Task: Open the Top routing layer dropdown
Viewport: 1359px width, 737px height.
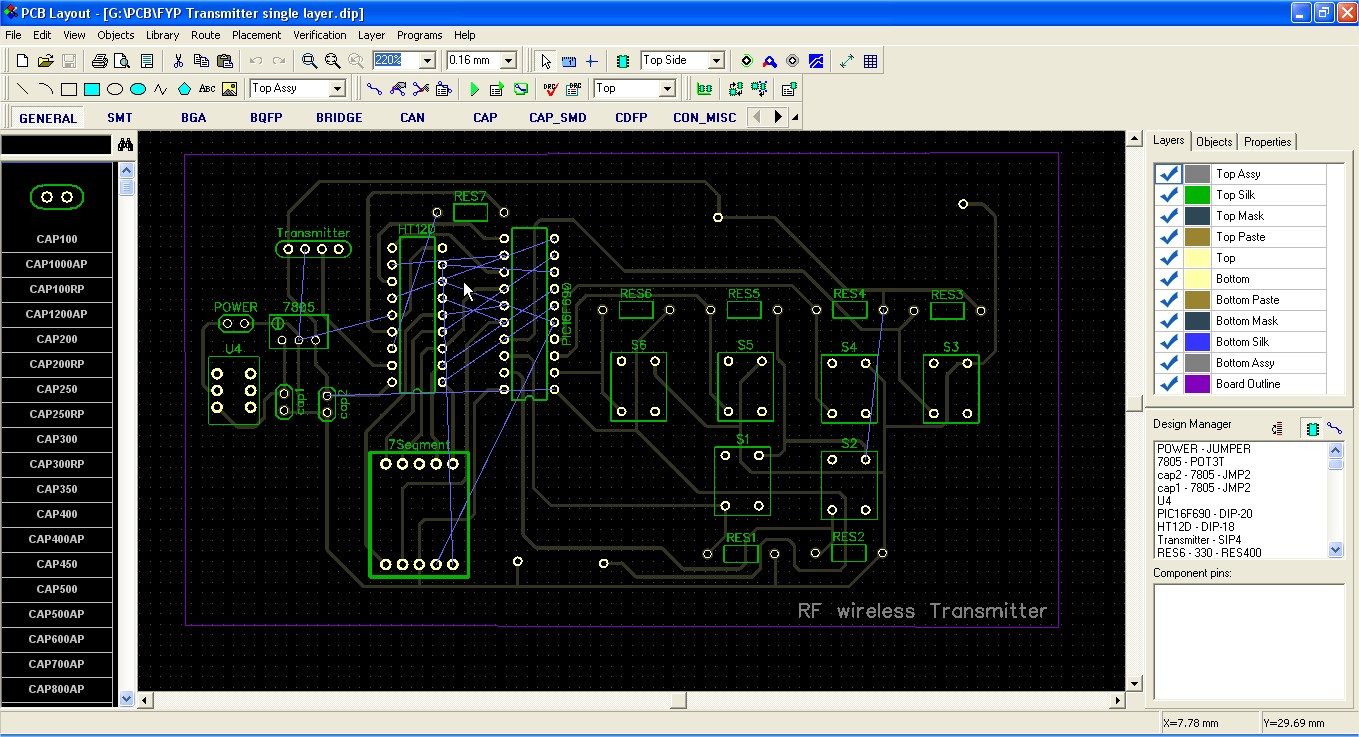Action: point(668,89)
